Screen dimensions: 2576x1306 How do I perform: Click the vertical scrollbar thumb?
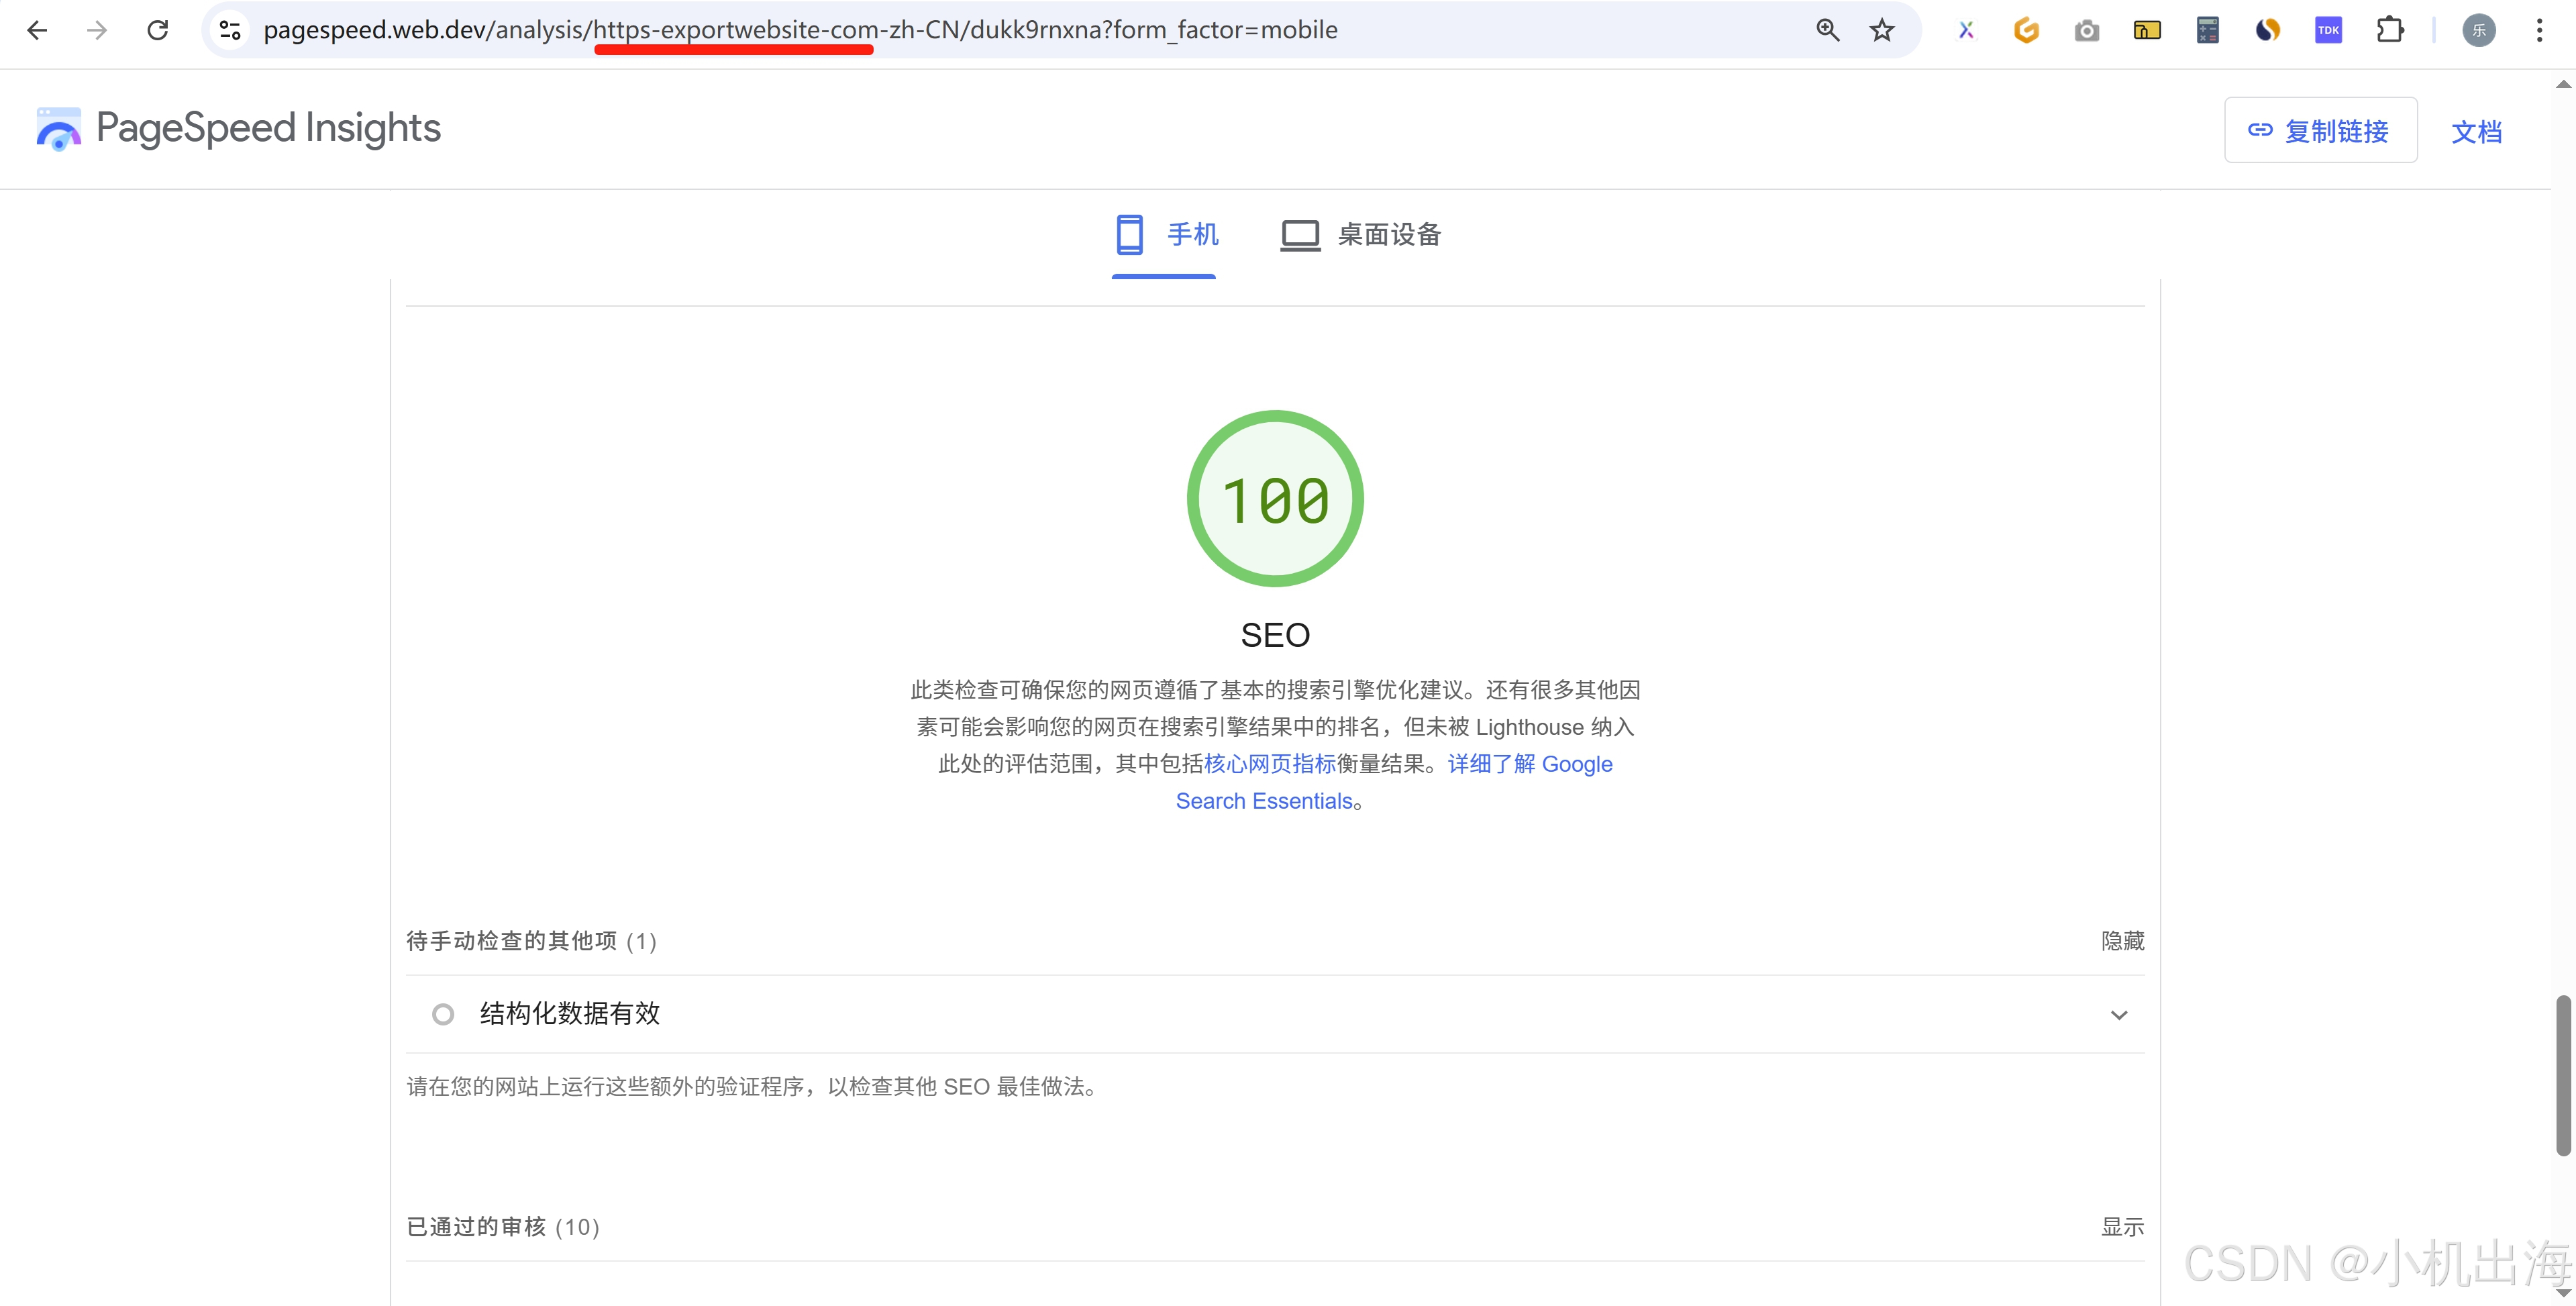[2563, 1075]
